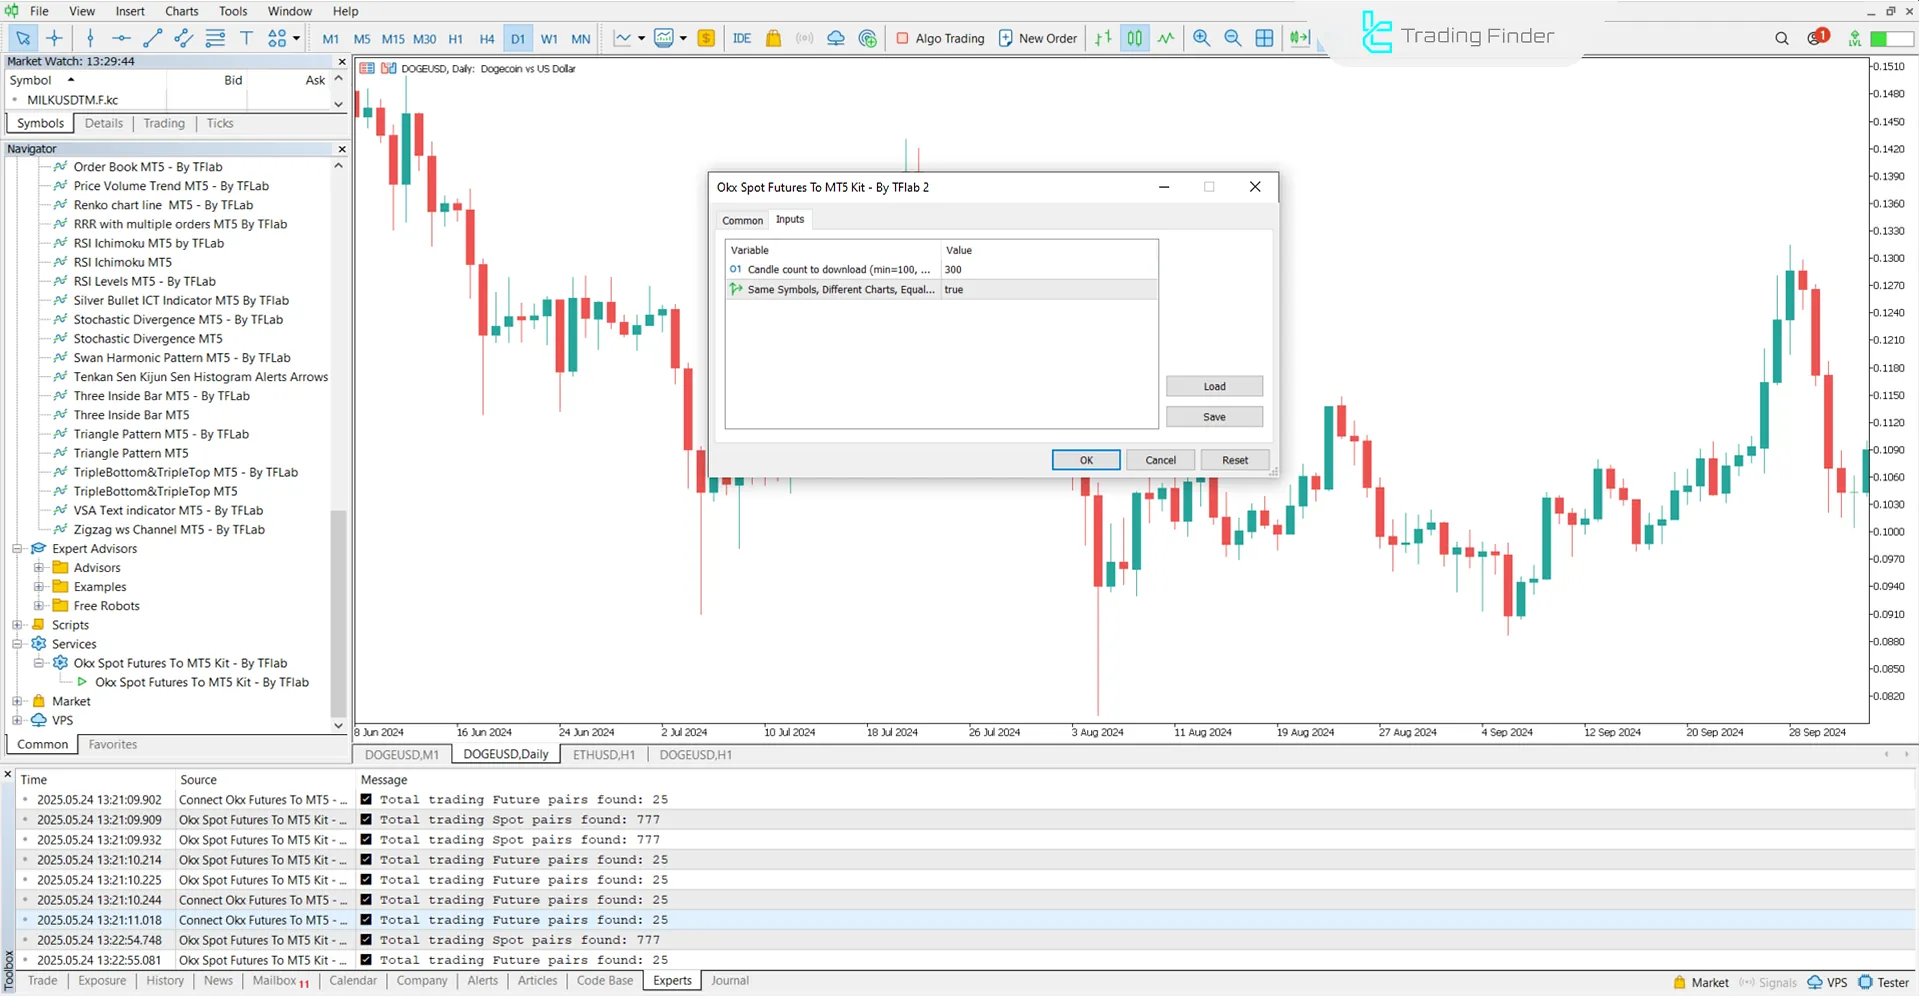Screen dimensions: 1919x996
Task: Zoom in on the chart
Action: click(x=1201, y=38)
